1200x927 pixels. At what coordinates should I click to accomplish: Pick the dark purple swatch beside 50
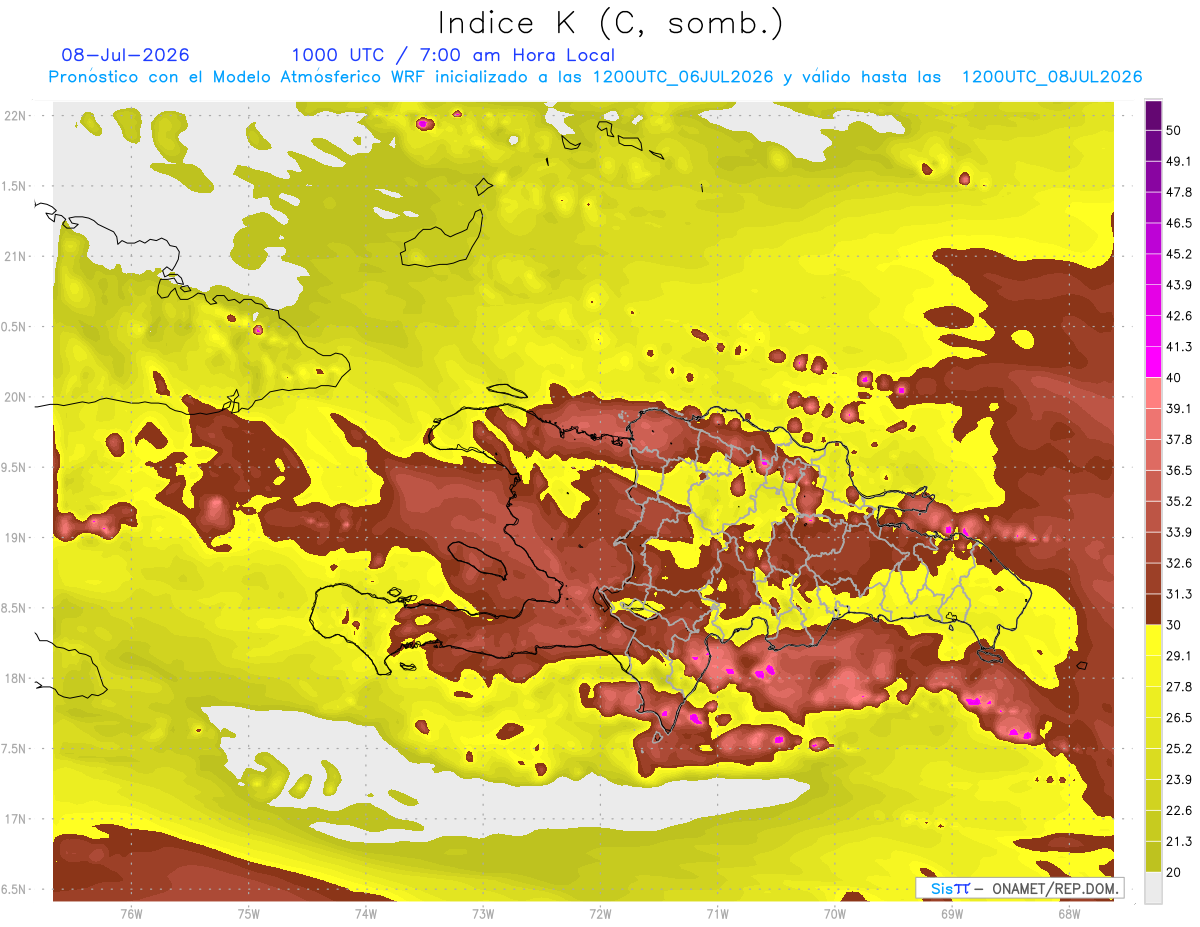[x=1153, y=116]
